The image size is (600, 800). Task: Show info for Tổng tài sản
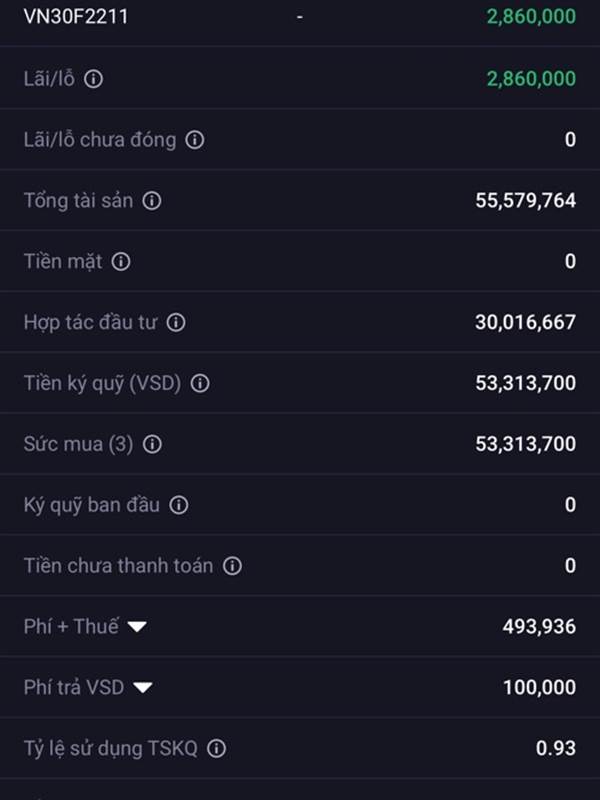tap(152, 201)
